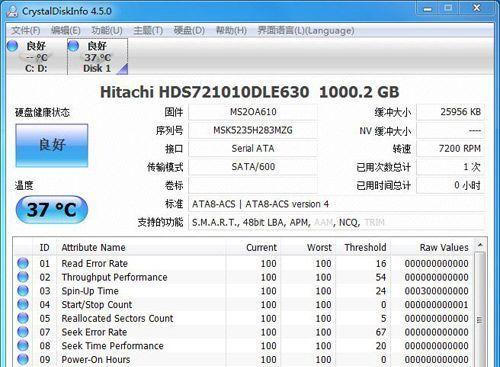Click the SATA/600 transfer mode field
Screen dimensions: 500x367
coord(253,167)
